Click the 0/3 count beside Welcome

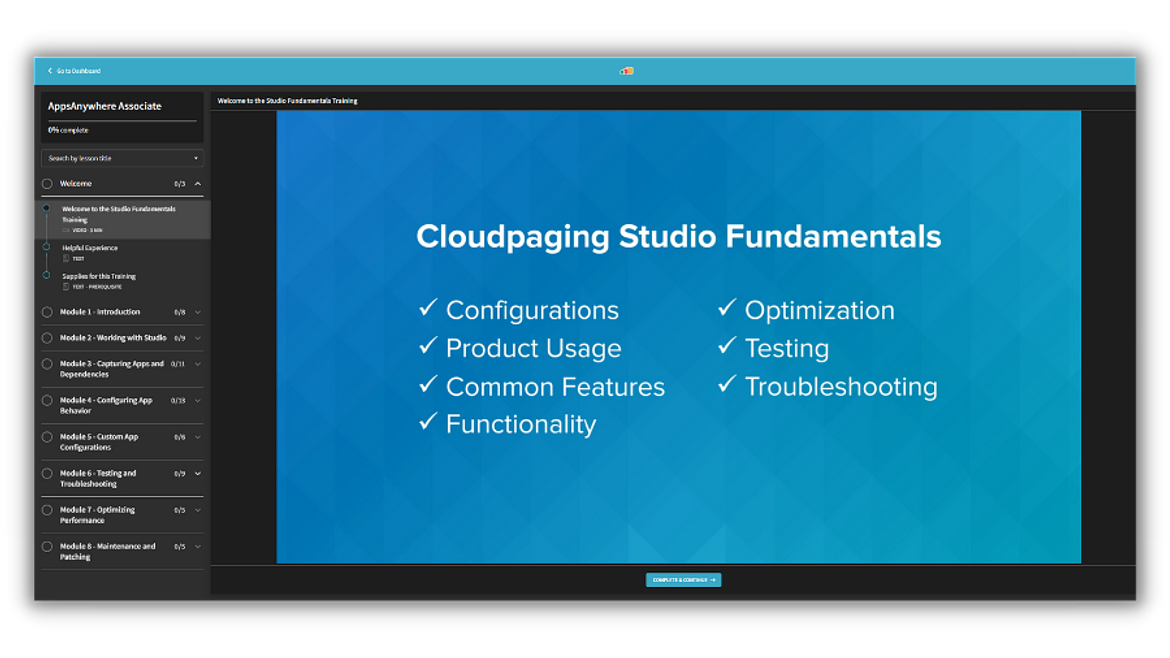pos(180,184)
